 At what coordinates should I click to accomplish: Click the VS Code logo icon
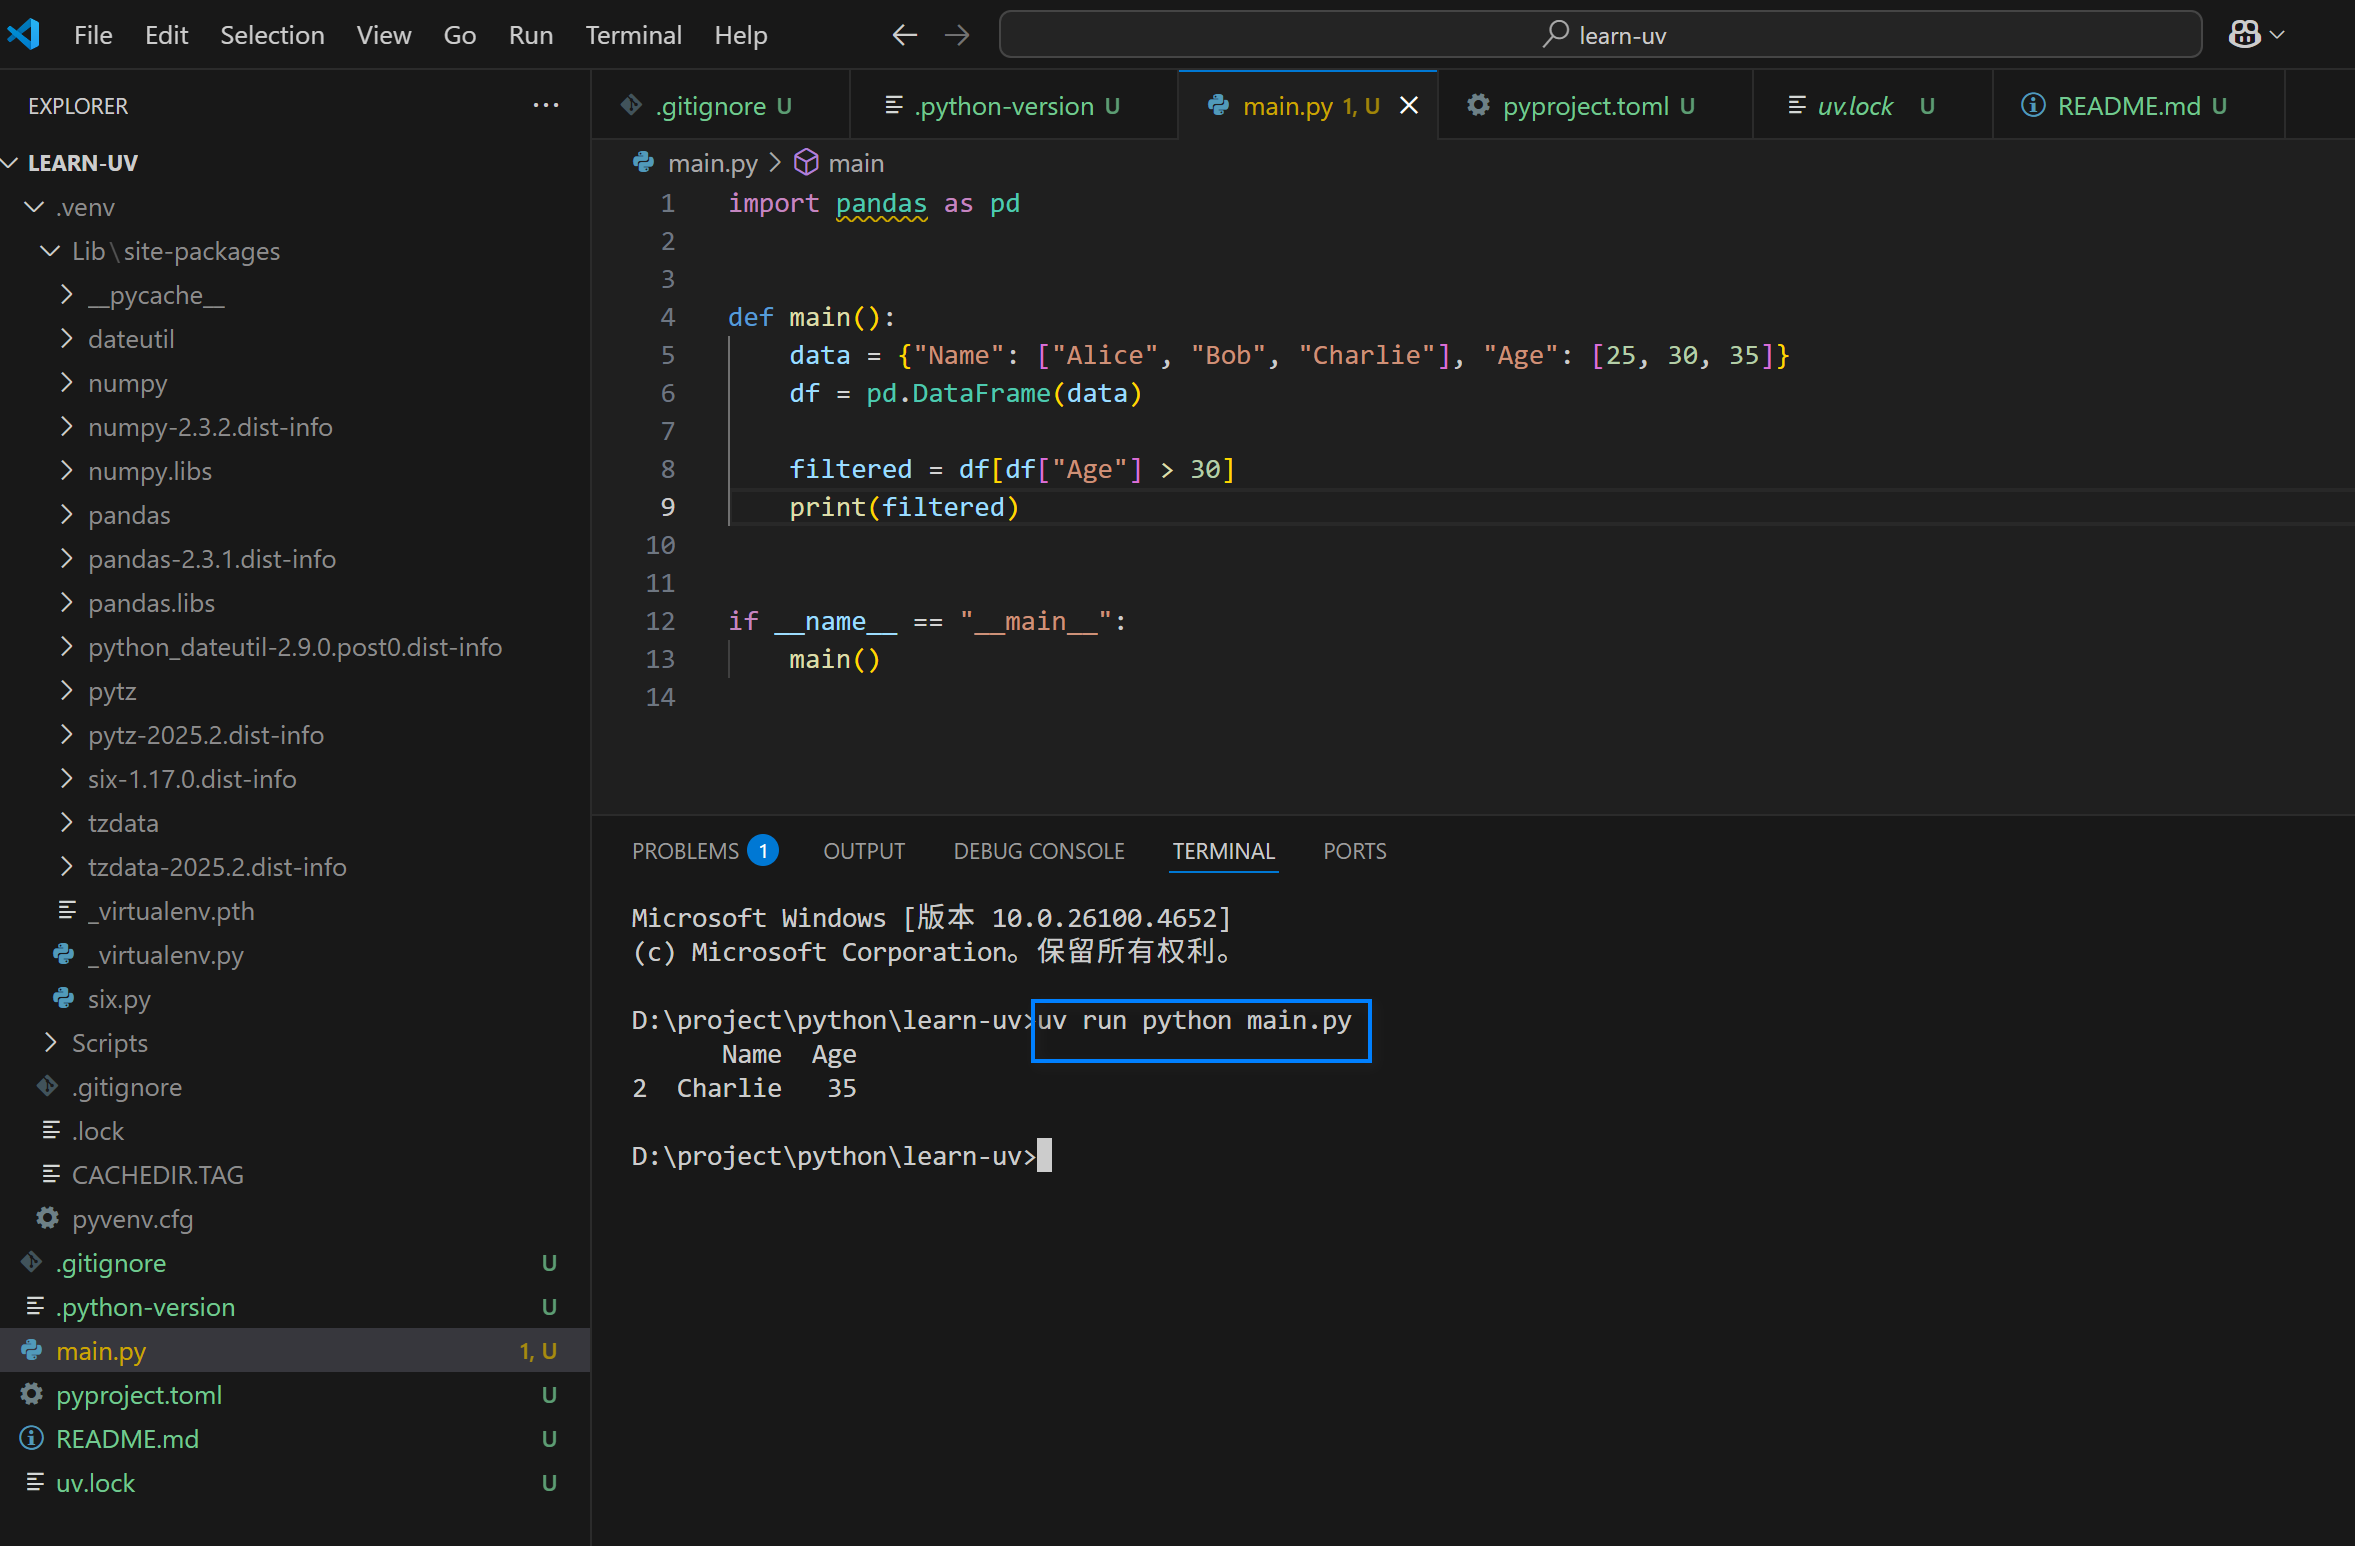tap(24, 35)
